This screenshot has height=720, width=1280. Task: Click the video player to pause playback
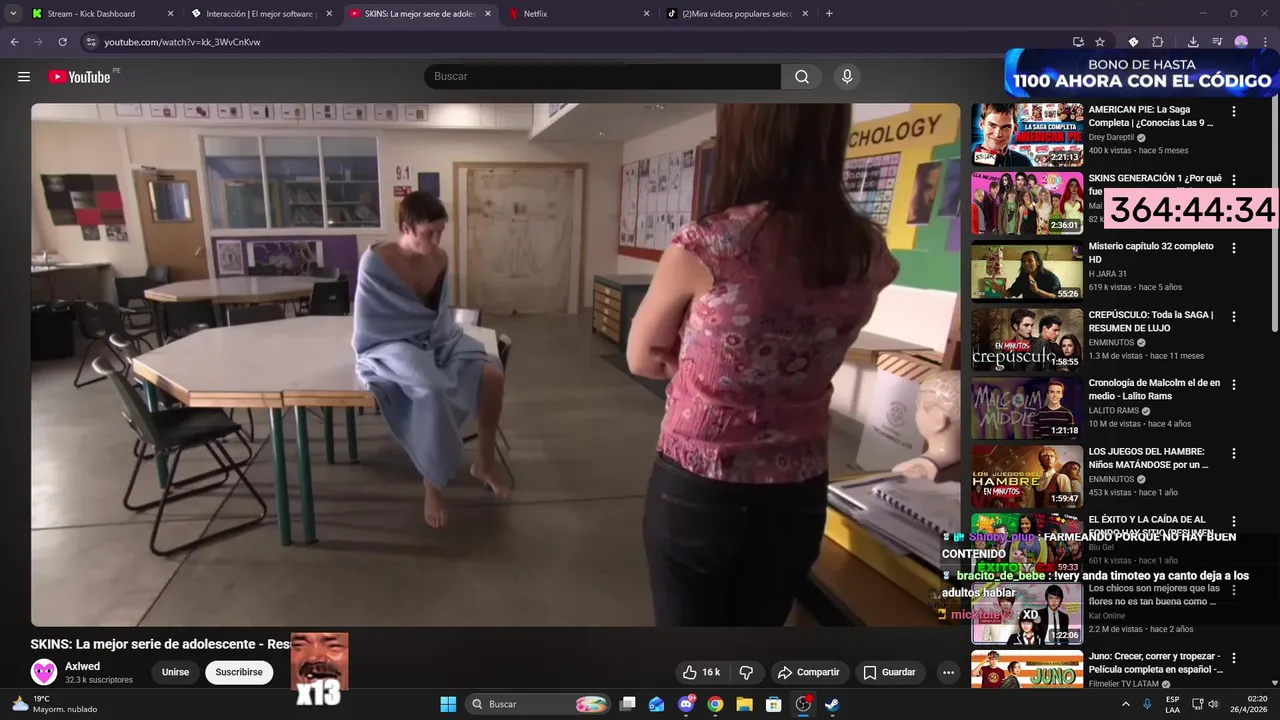(x=495, y=365)
